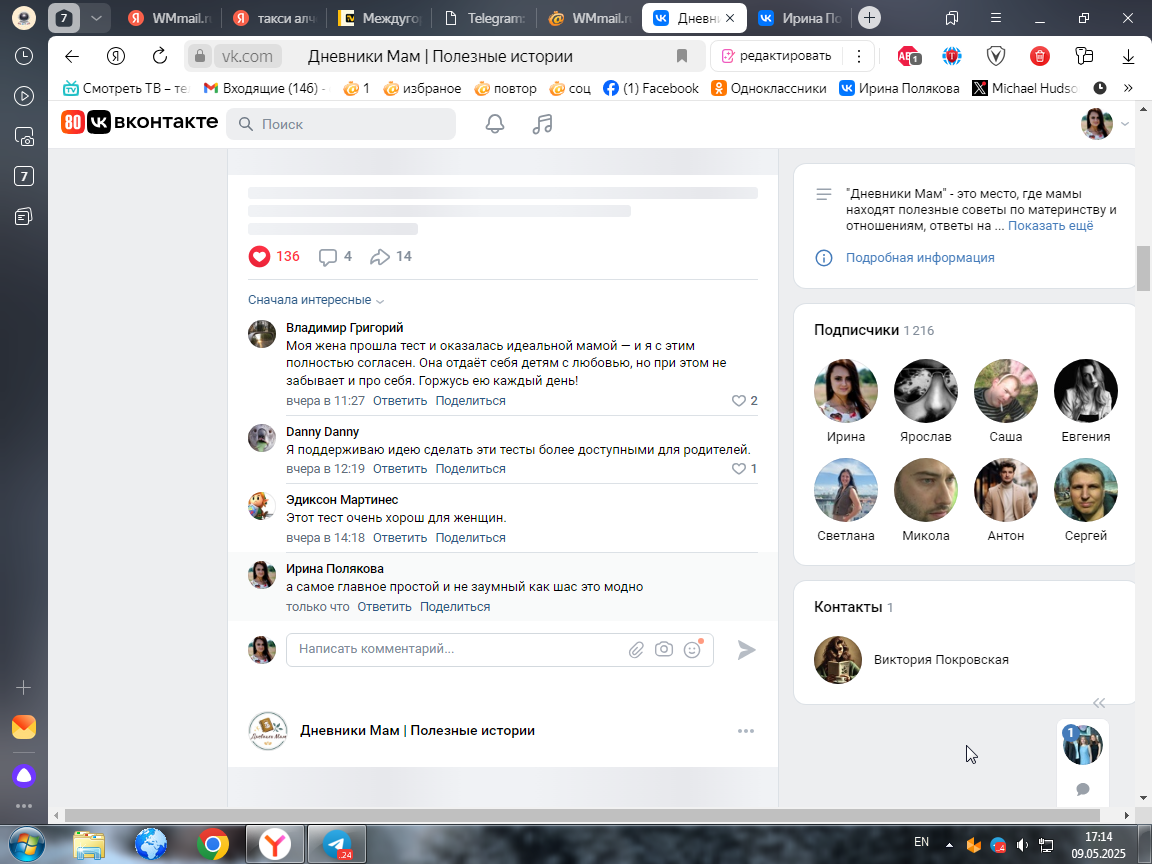
Task: Open Виктория Покровская contact
Action: (x=940, y=660)
